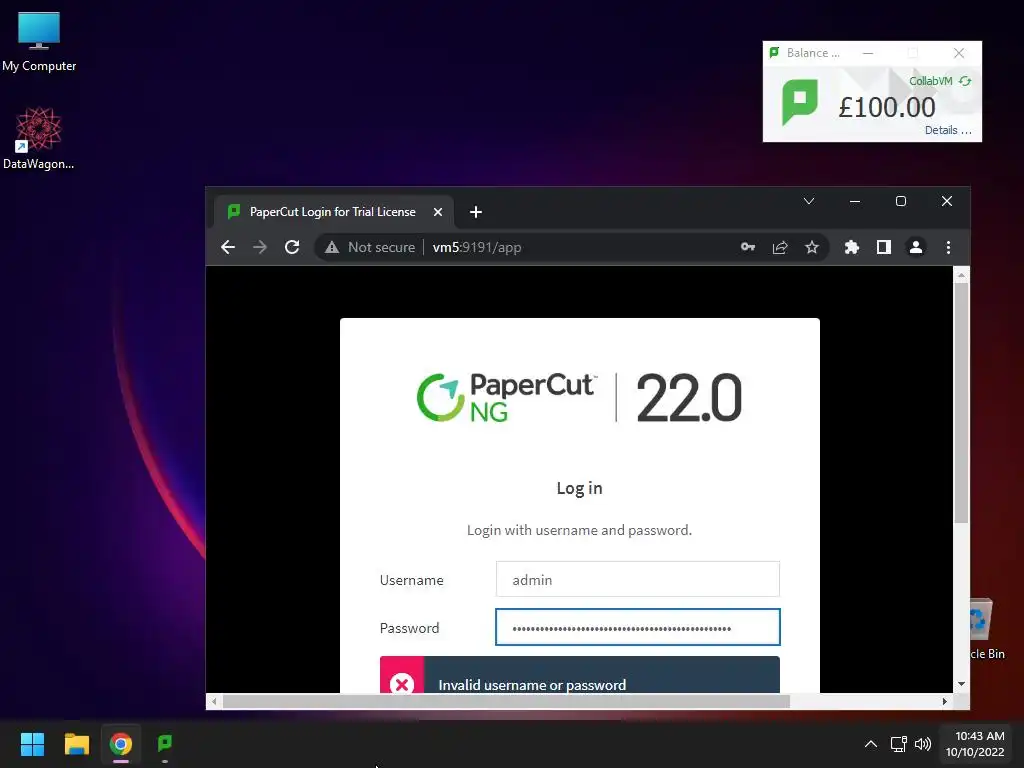Screen dimensions: 1024x768
Task: Select the Recycle Bin desktop icon
Action: 985,629
